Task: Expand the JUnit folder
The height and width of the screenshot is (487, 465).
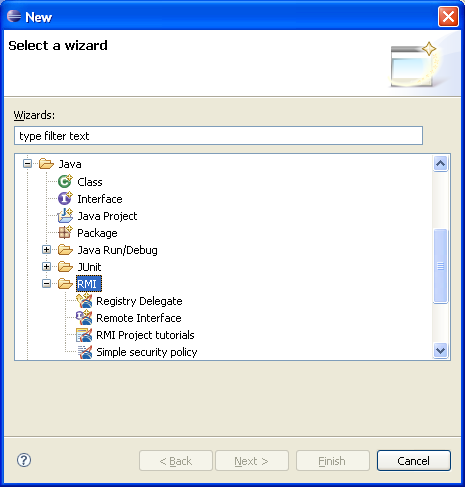Action: [46, 266]
